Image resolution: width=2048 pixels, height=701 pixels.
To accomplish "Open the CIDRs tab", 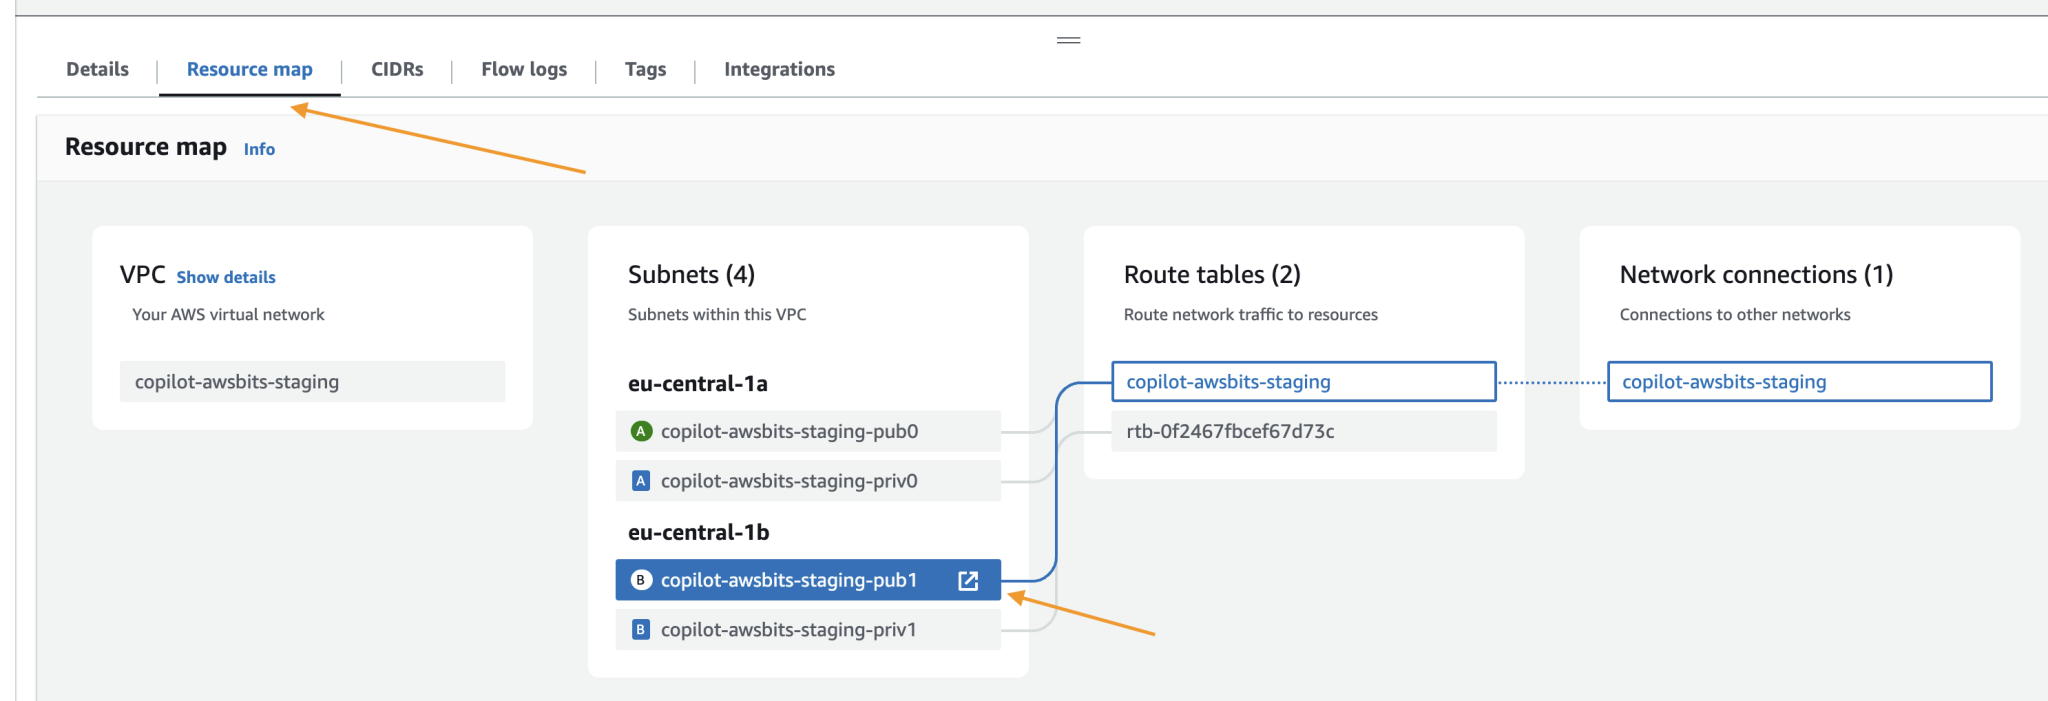I will [397, 69].
